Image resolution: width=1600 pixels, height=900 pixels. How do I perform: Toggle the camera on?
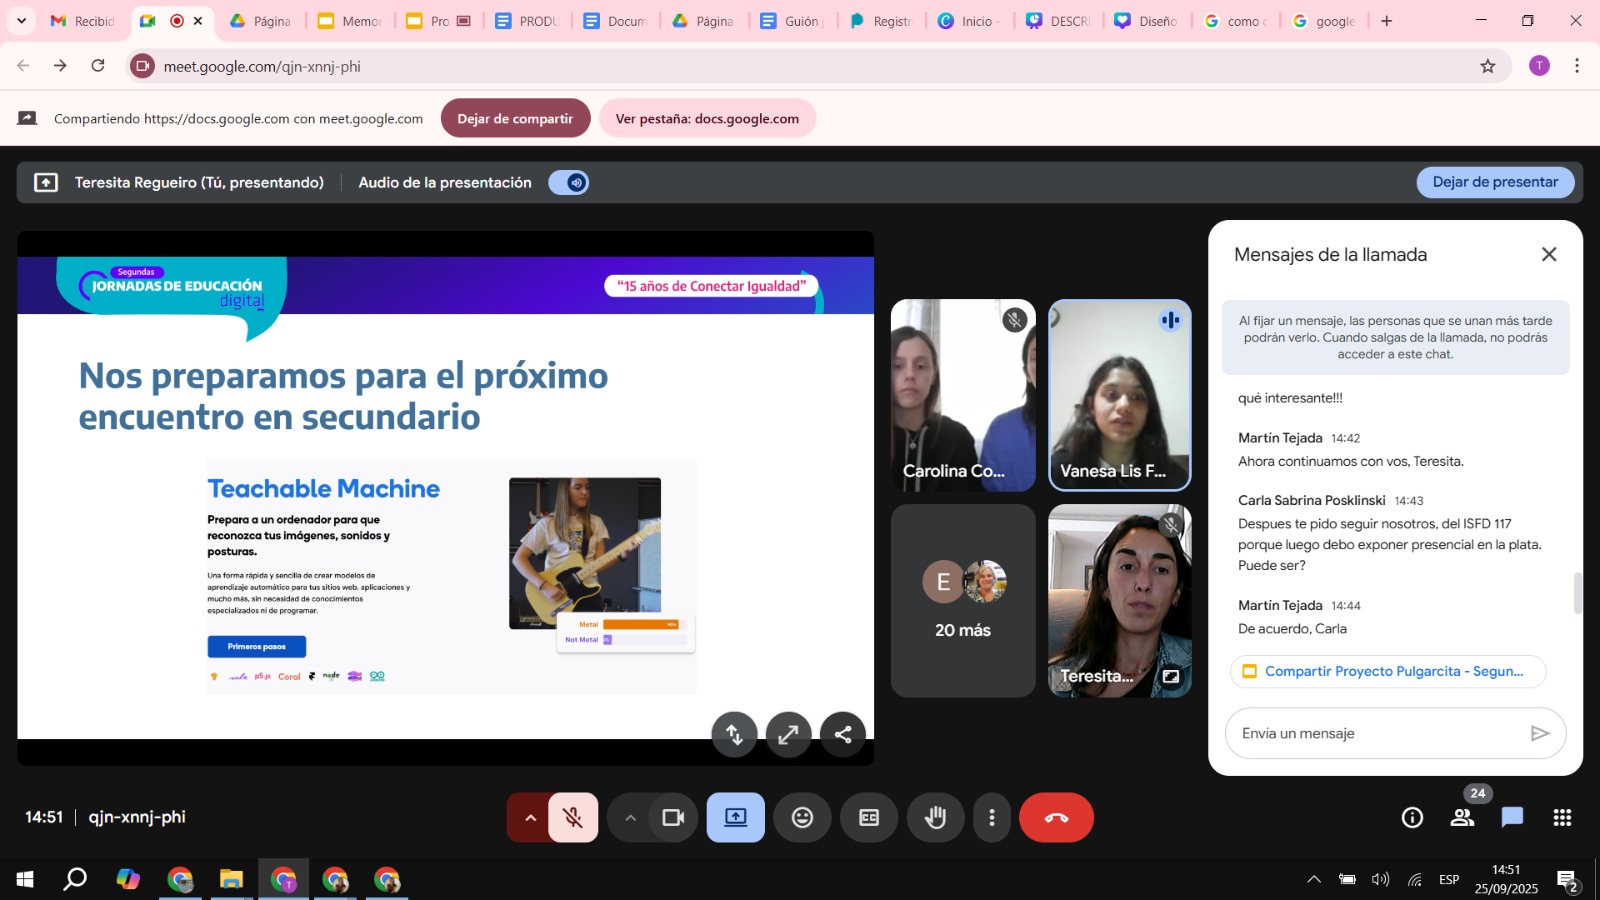coord(673,818)
